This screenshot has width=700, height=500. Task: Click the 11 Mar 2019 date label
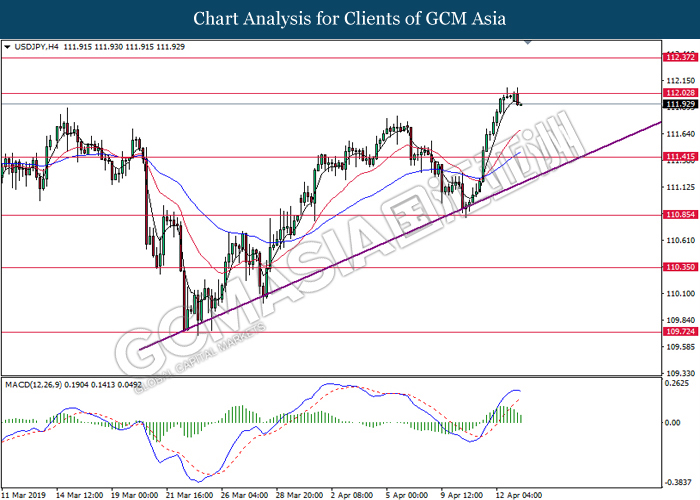pyautogui.click(x=23, y=495)
